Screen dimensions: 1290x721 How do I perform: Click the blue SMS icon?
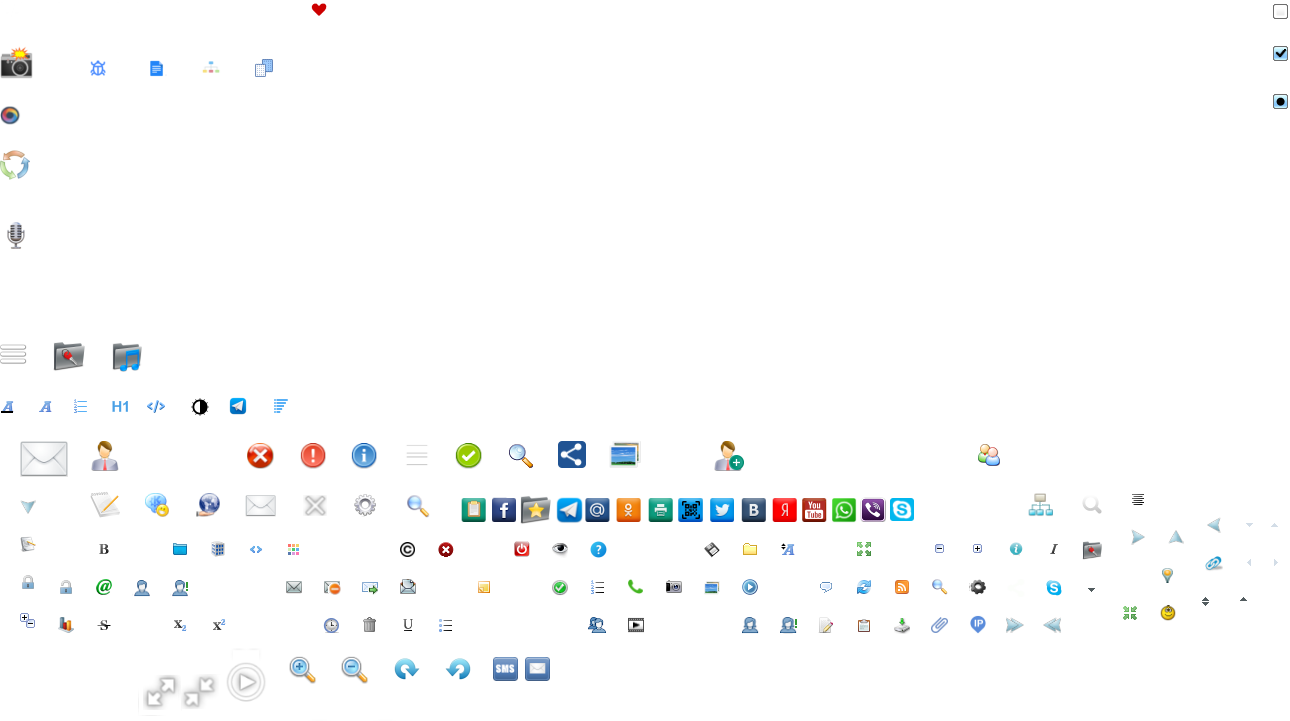coord(506,669)
